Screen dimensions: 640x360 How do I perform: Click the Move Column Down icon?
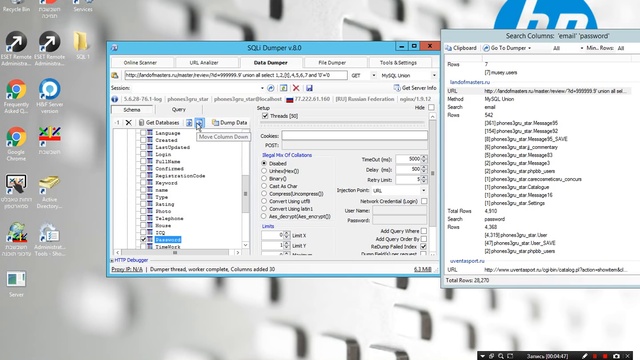(199, 122)
